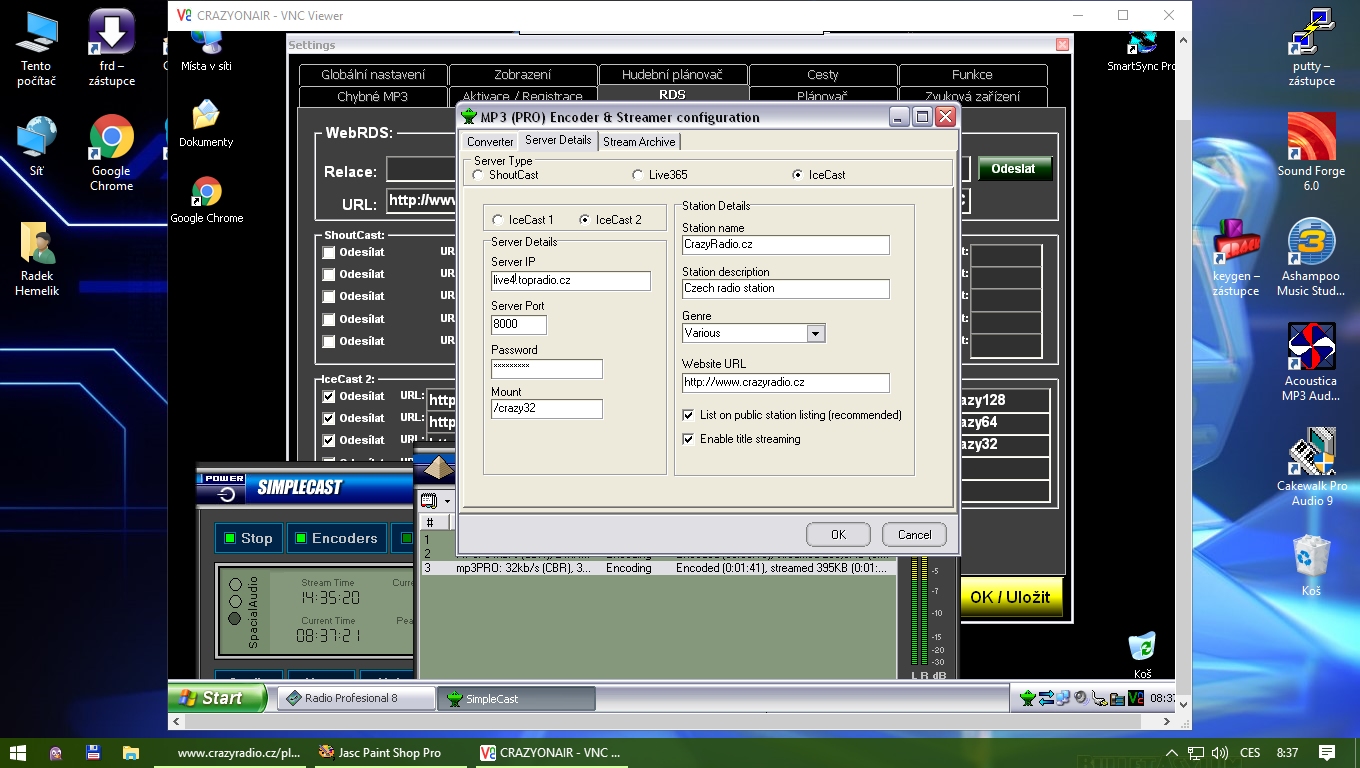This screenshot has width=1360, height=768.
Task: Select the ShoutCast server type
Action: 478,175
